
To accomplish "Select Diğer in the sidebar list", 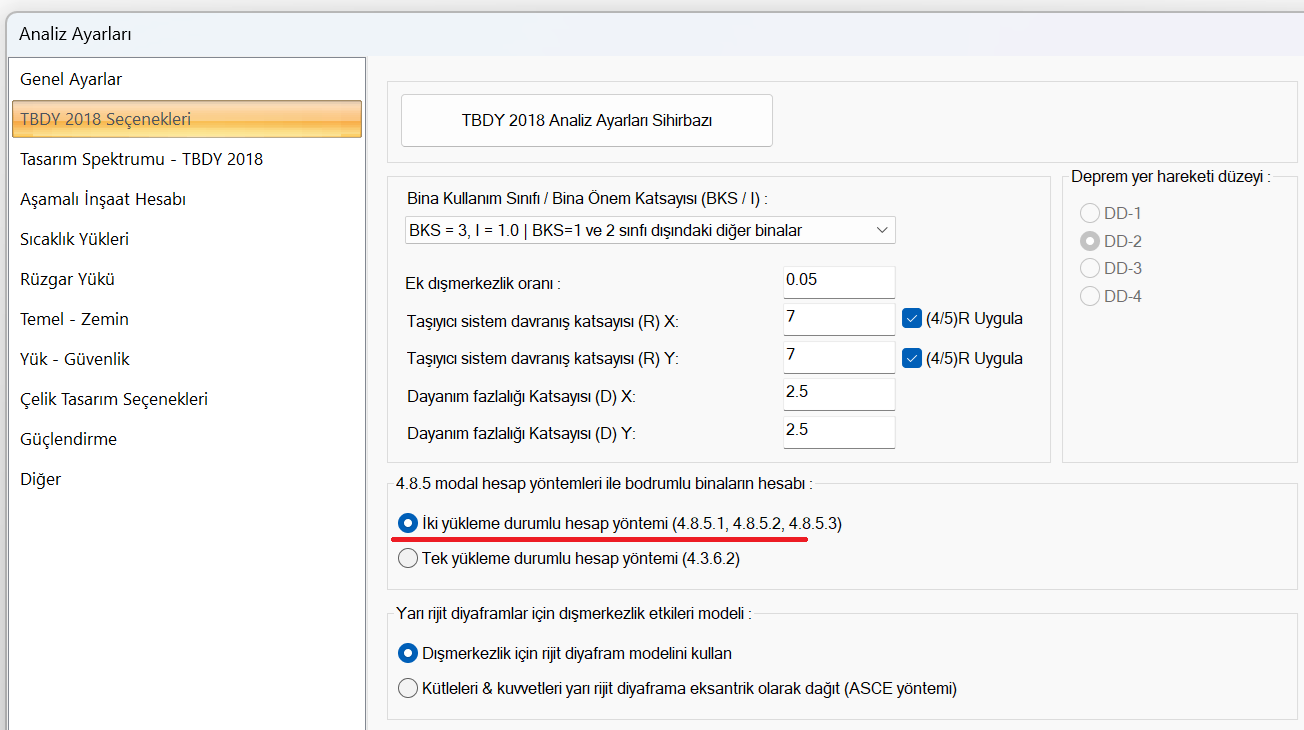I will [41, 479].
